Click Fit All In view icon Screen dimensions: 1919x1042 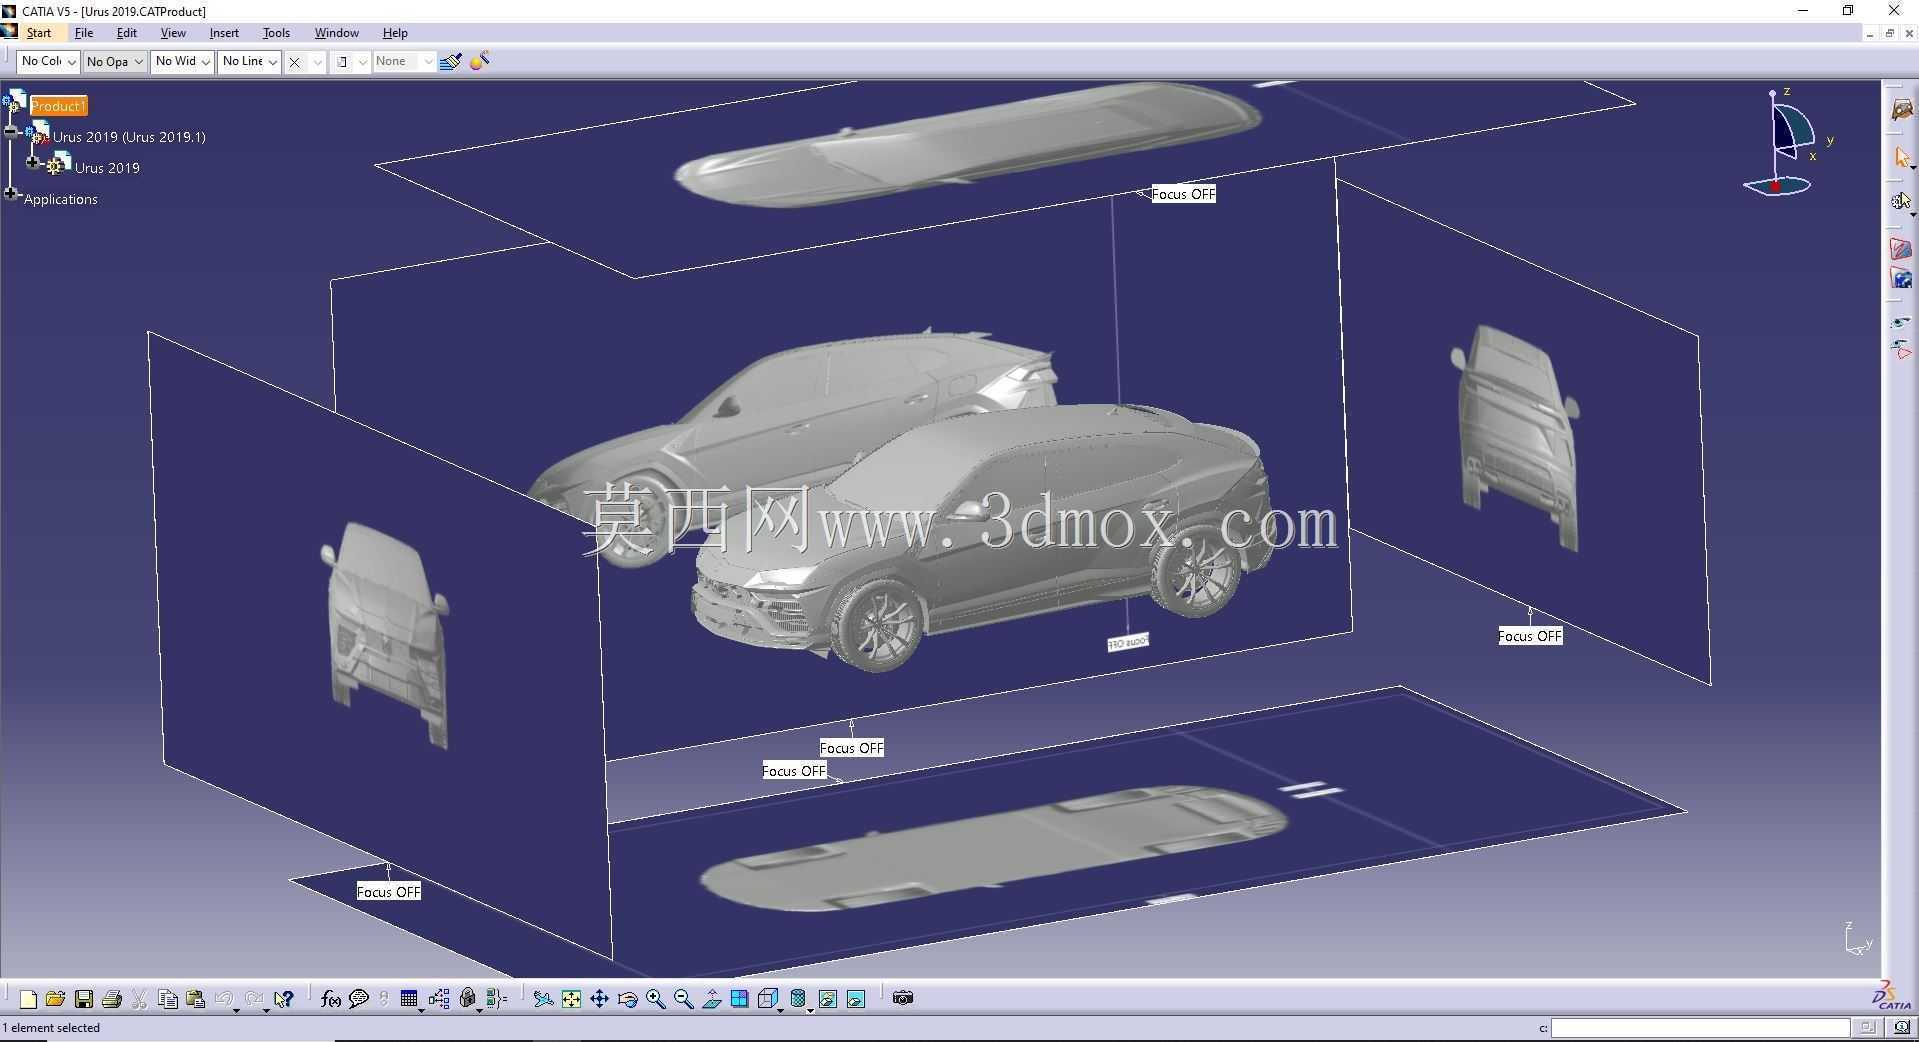[571, 998]
